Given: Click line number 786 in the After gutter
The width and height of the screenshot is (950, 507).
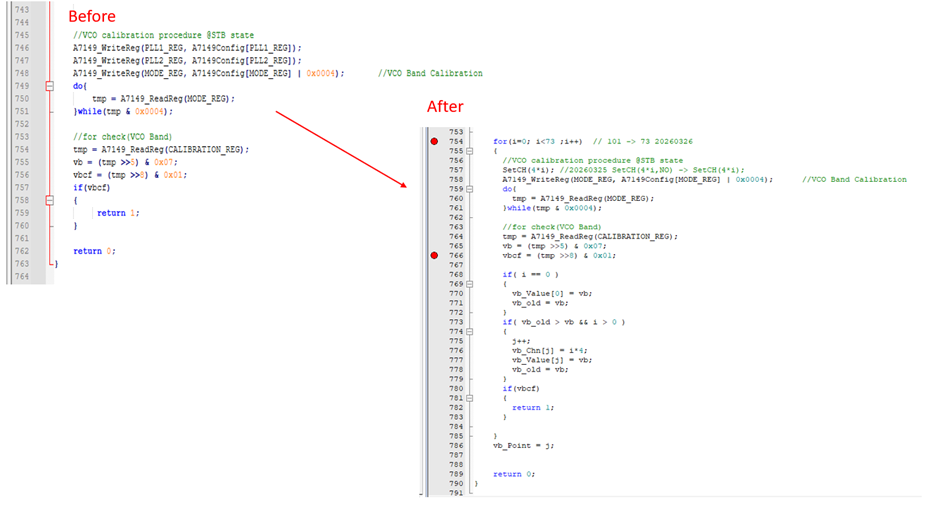Looking at the screenshot, I should click(x=456, y=445).
